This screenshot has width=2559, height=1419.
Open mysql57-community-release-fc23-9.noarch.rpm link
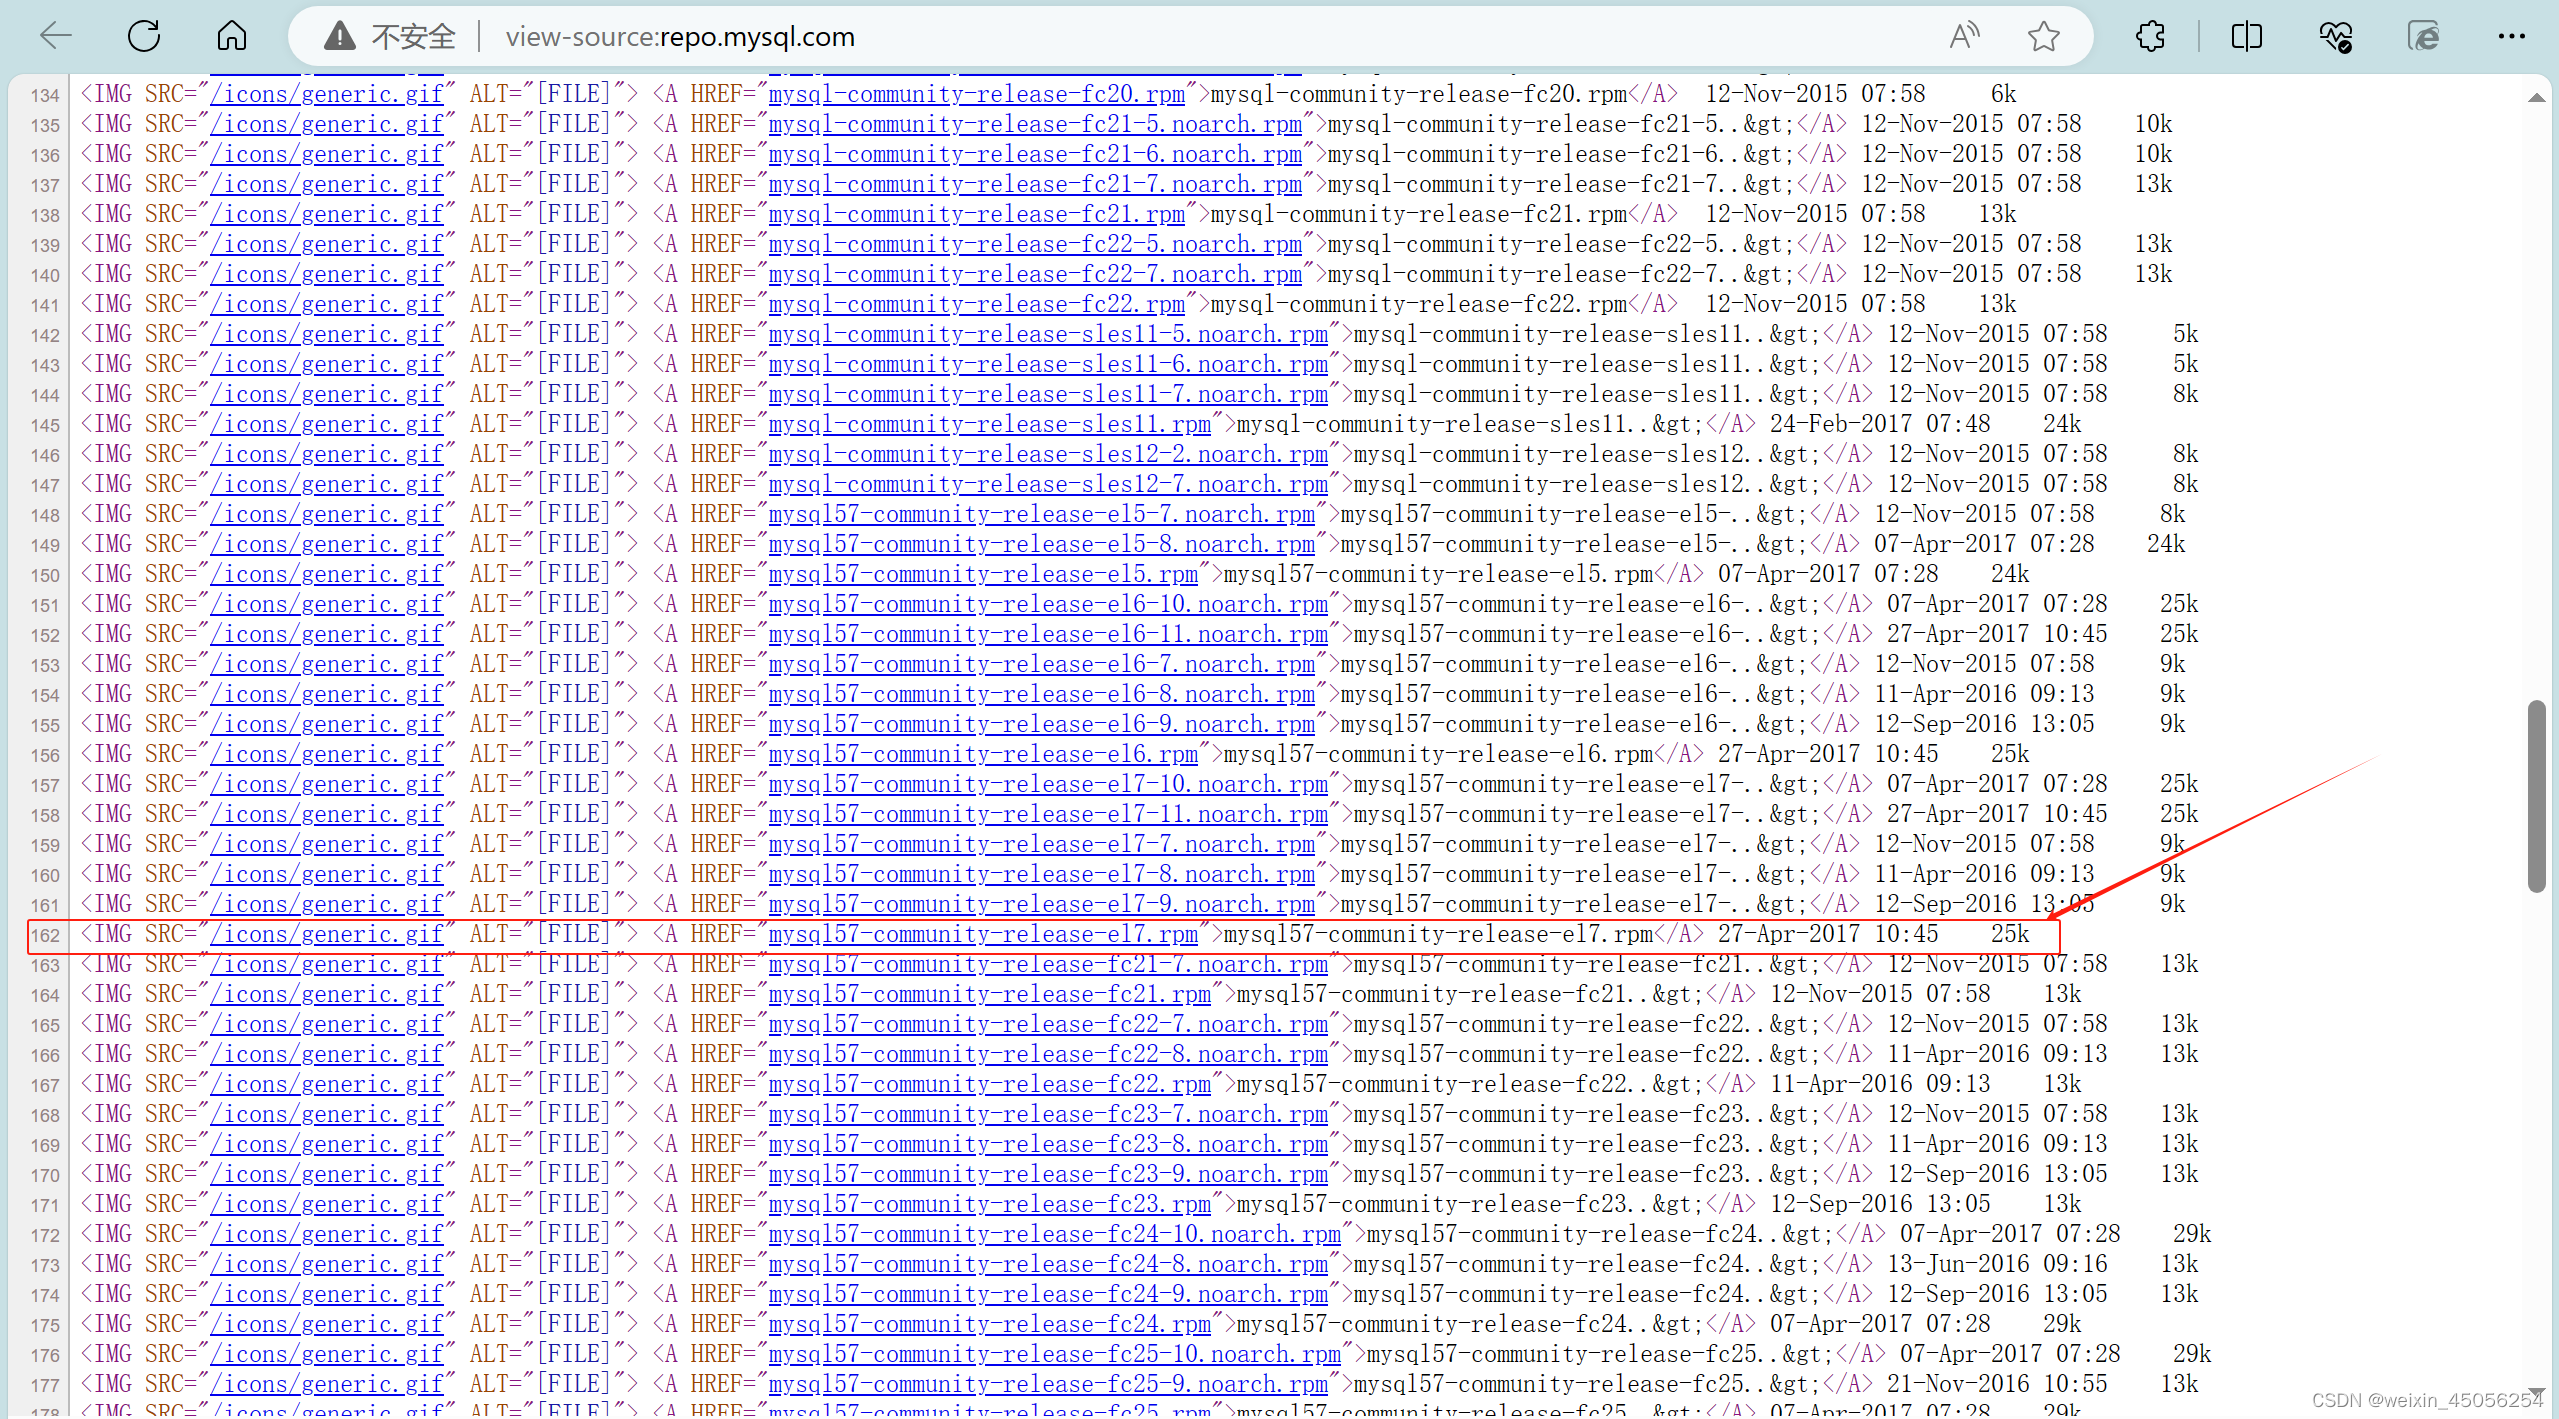(1047, 1174)
